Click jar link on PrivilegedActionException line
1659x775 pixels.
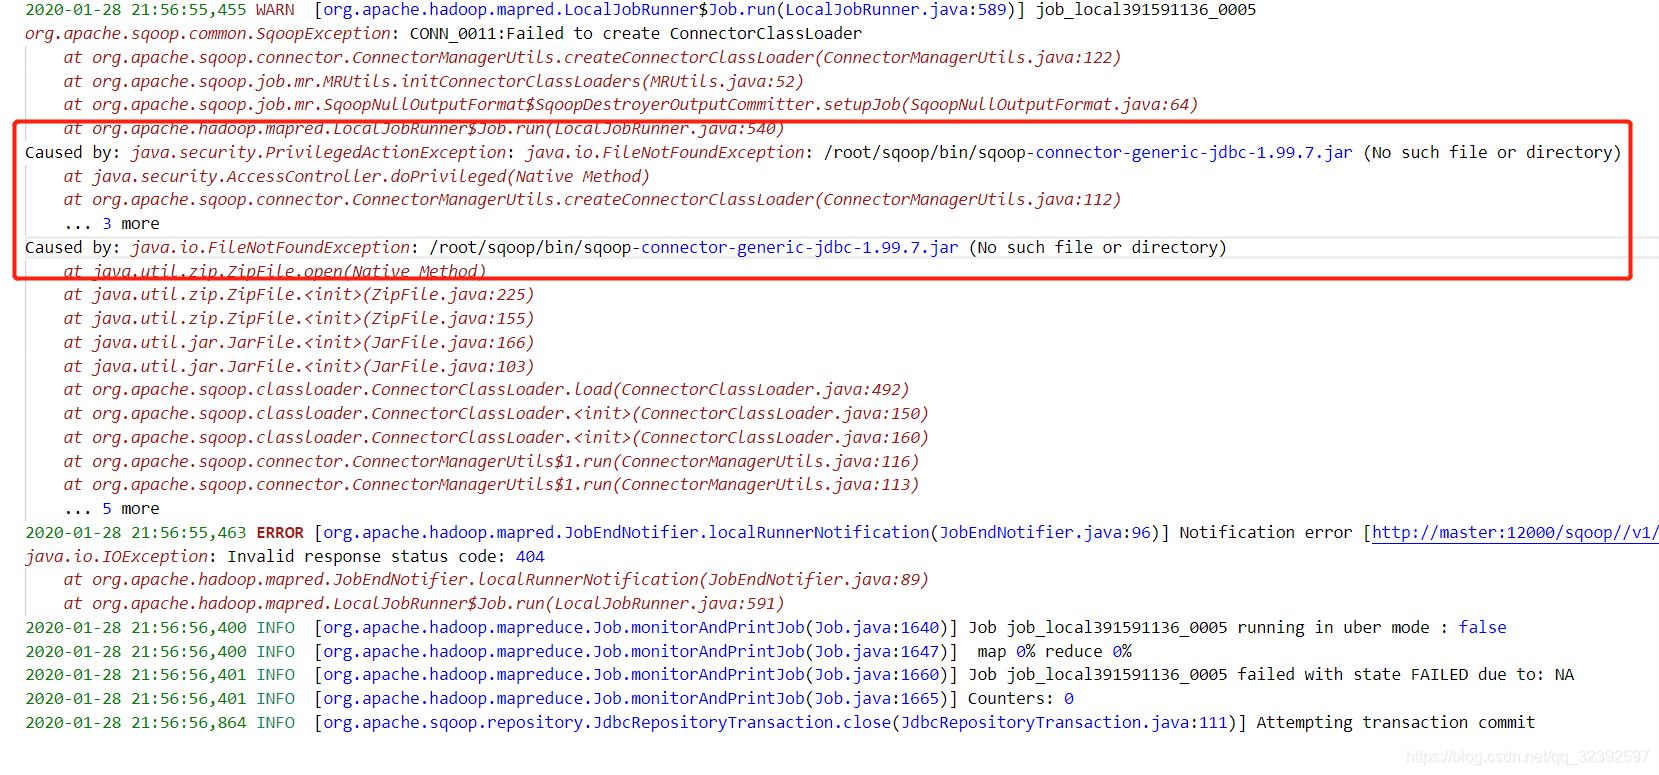1194,153
